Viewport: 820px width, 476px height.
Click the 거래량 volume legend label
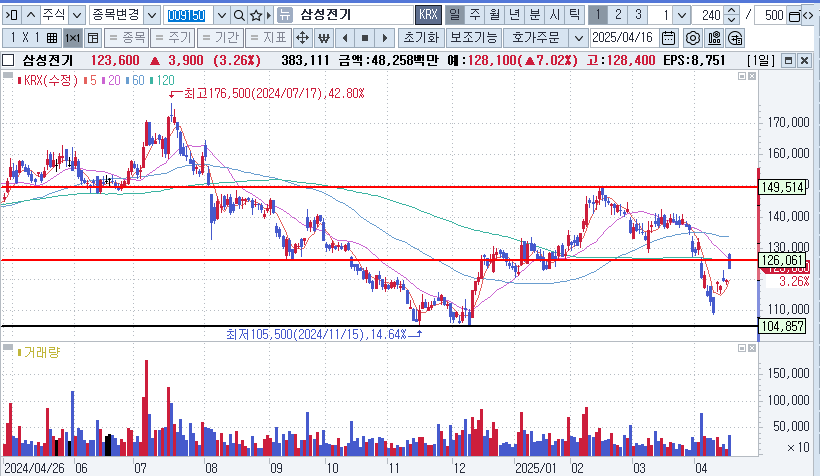(40, 353)
